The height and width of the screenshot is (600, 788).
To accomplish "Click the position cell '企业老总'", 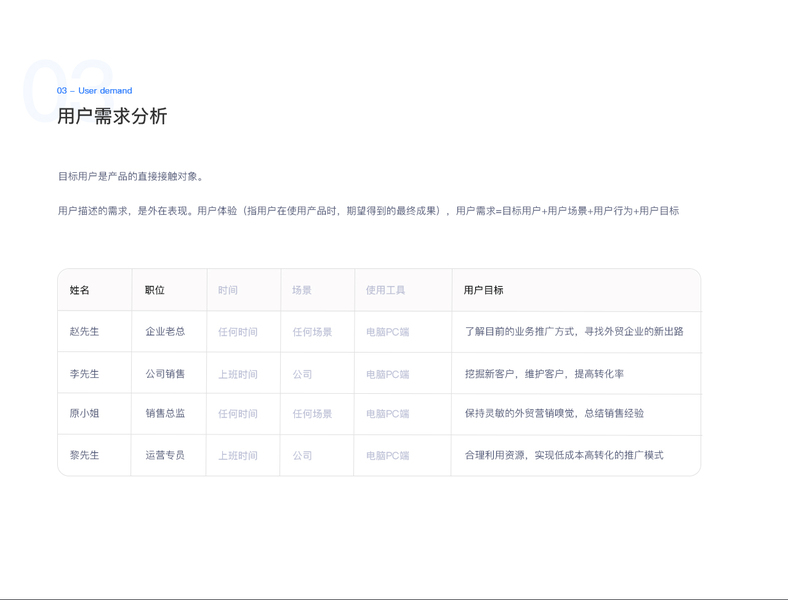I will (165, 332).
